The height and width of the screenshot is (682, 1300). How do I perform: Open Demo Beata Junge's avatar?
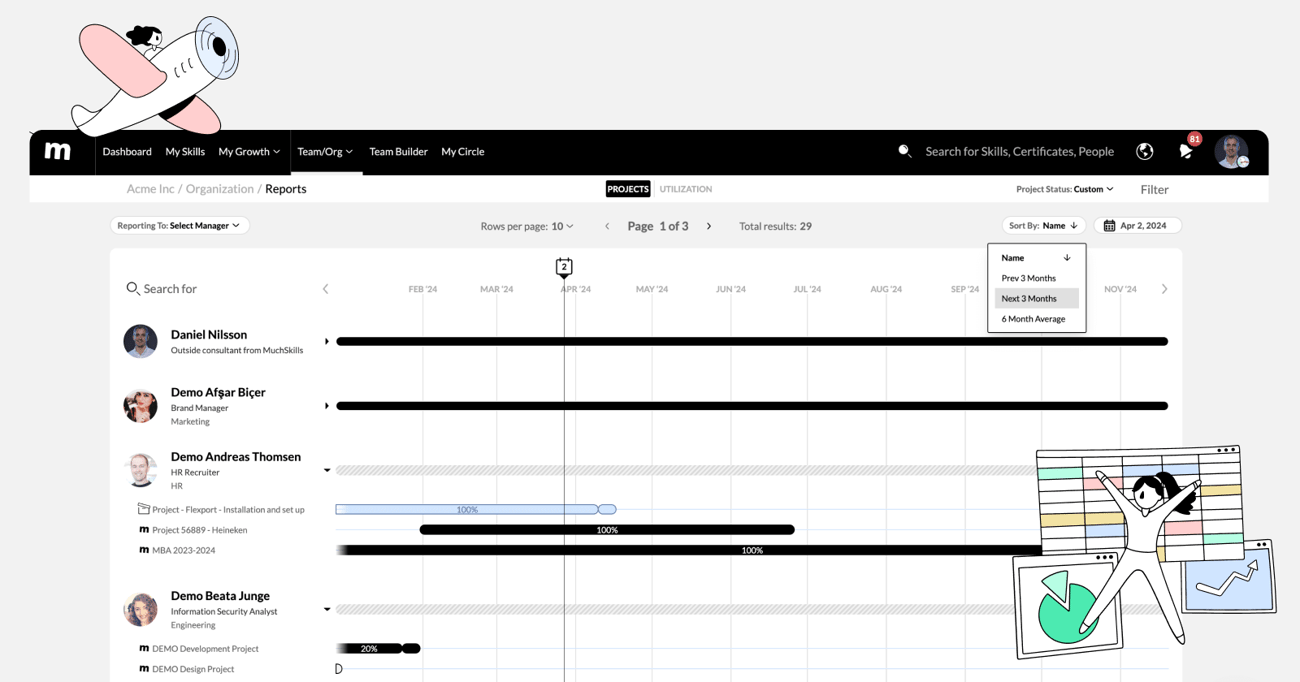click(140, 609)
